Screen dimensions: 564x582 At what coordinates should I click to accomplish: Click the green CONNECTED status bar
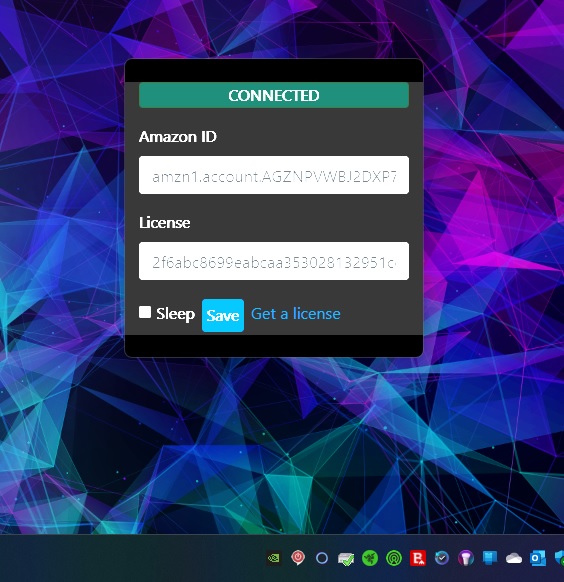point(274,95)
